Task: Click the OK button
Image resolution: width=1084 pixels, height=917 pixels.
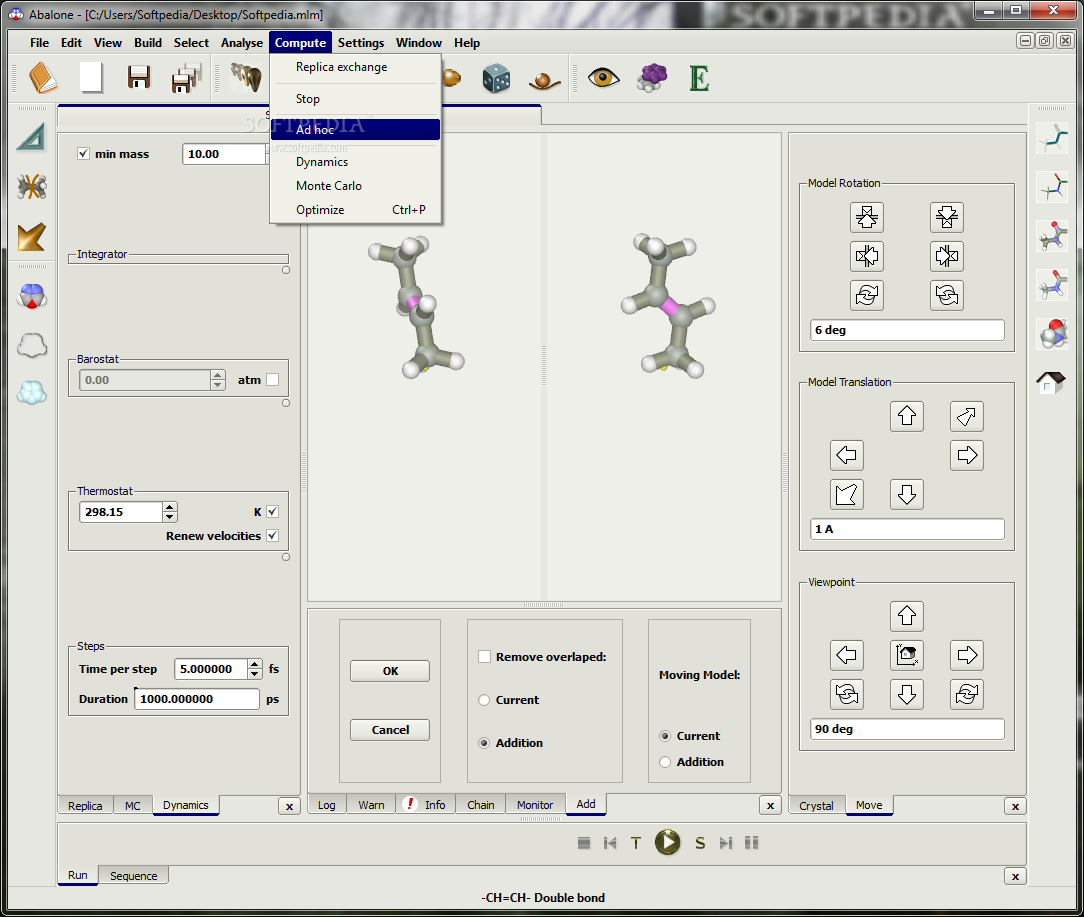Action: tap(390, 671)
